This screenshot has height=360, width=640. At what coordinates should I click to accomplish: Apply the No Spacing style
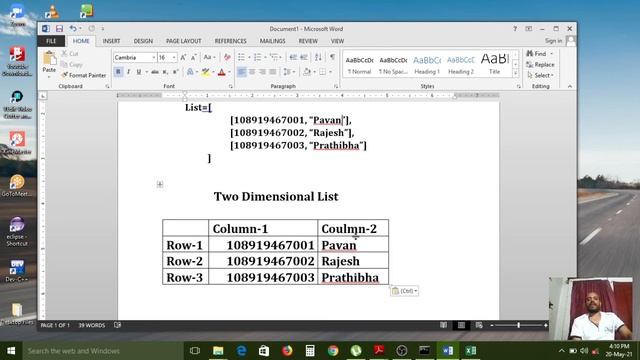coord(393,64)
